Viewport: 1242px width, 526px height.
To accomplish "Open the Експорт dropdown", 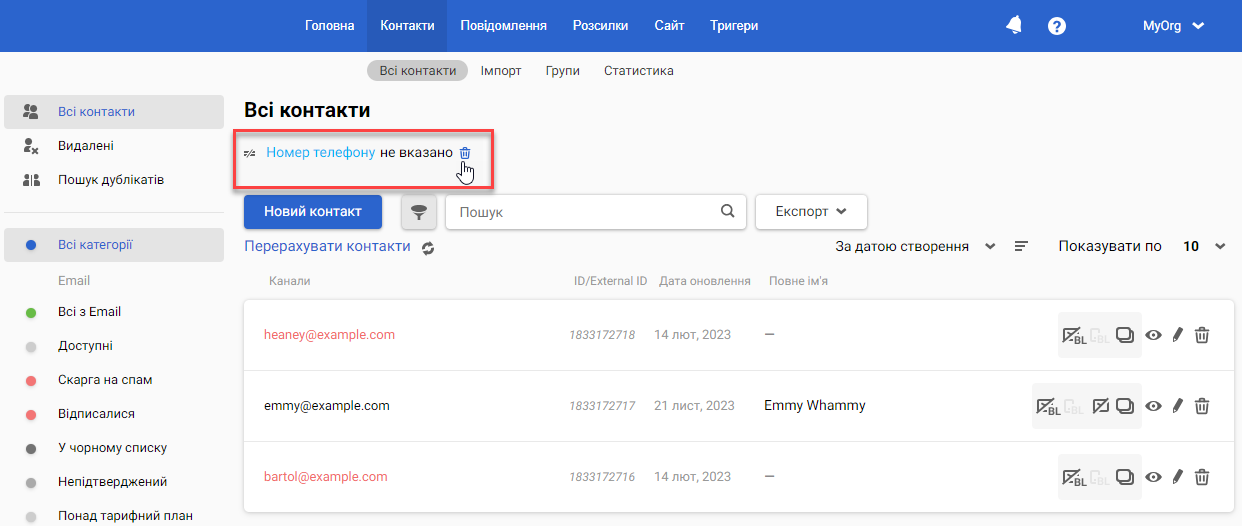I will click(810, 212).
